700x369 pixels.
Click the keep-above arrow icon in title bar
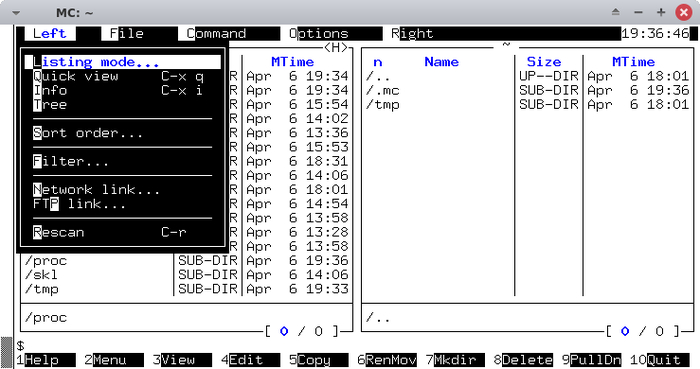point(616,12)
